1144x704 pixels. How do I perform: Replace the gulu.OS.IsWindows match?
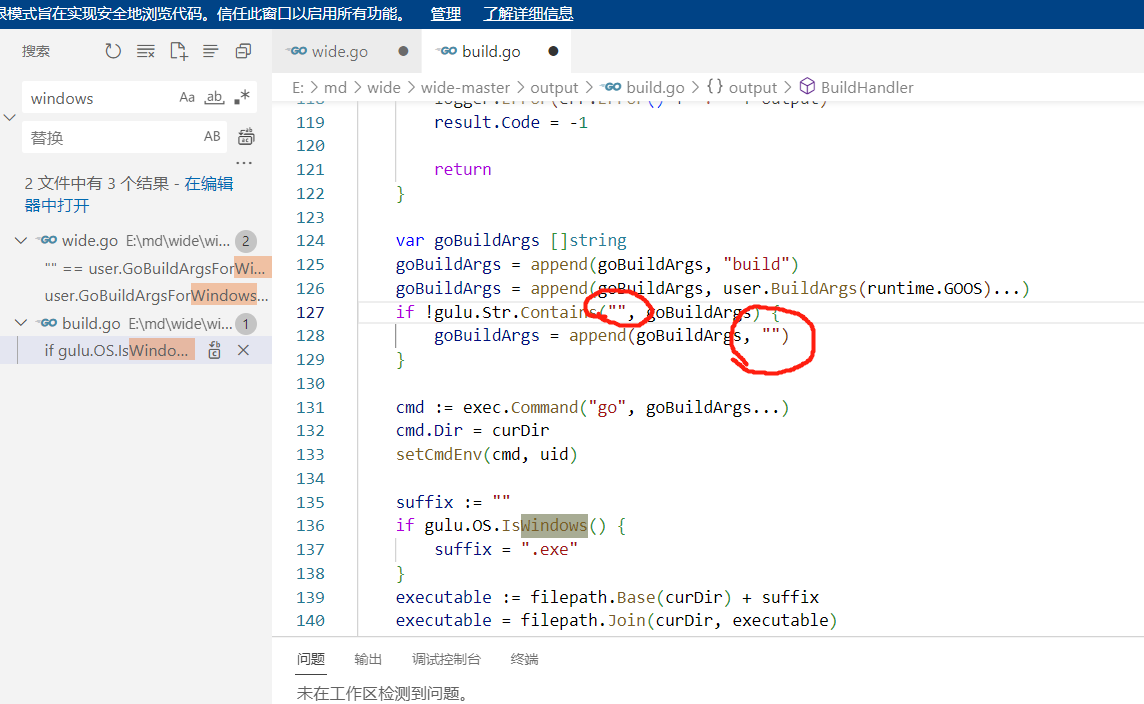(x=214, y=350)
